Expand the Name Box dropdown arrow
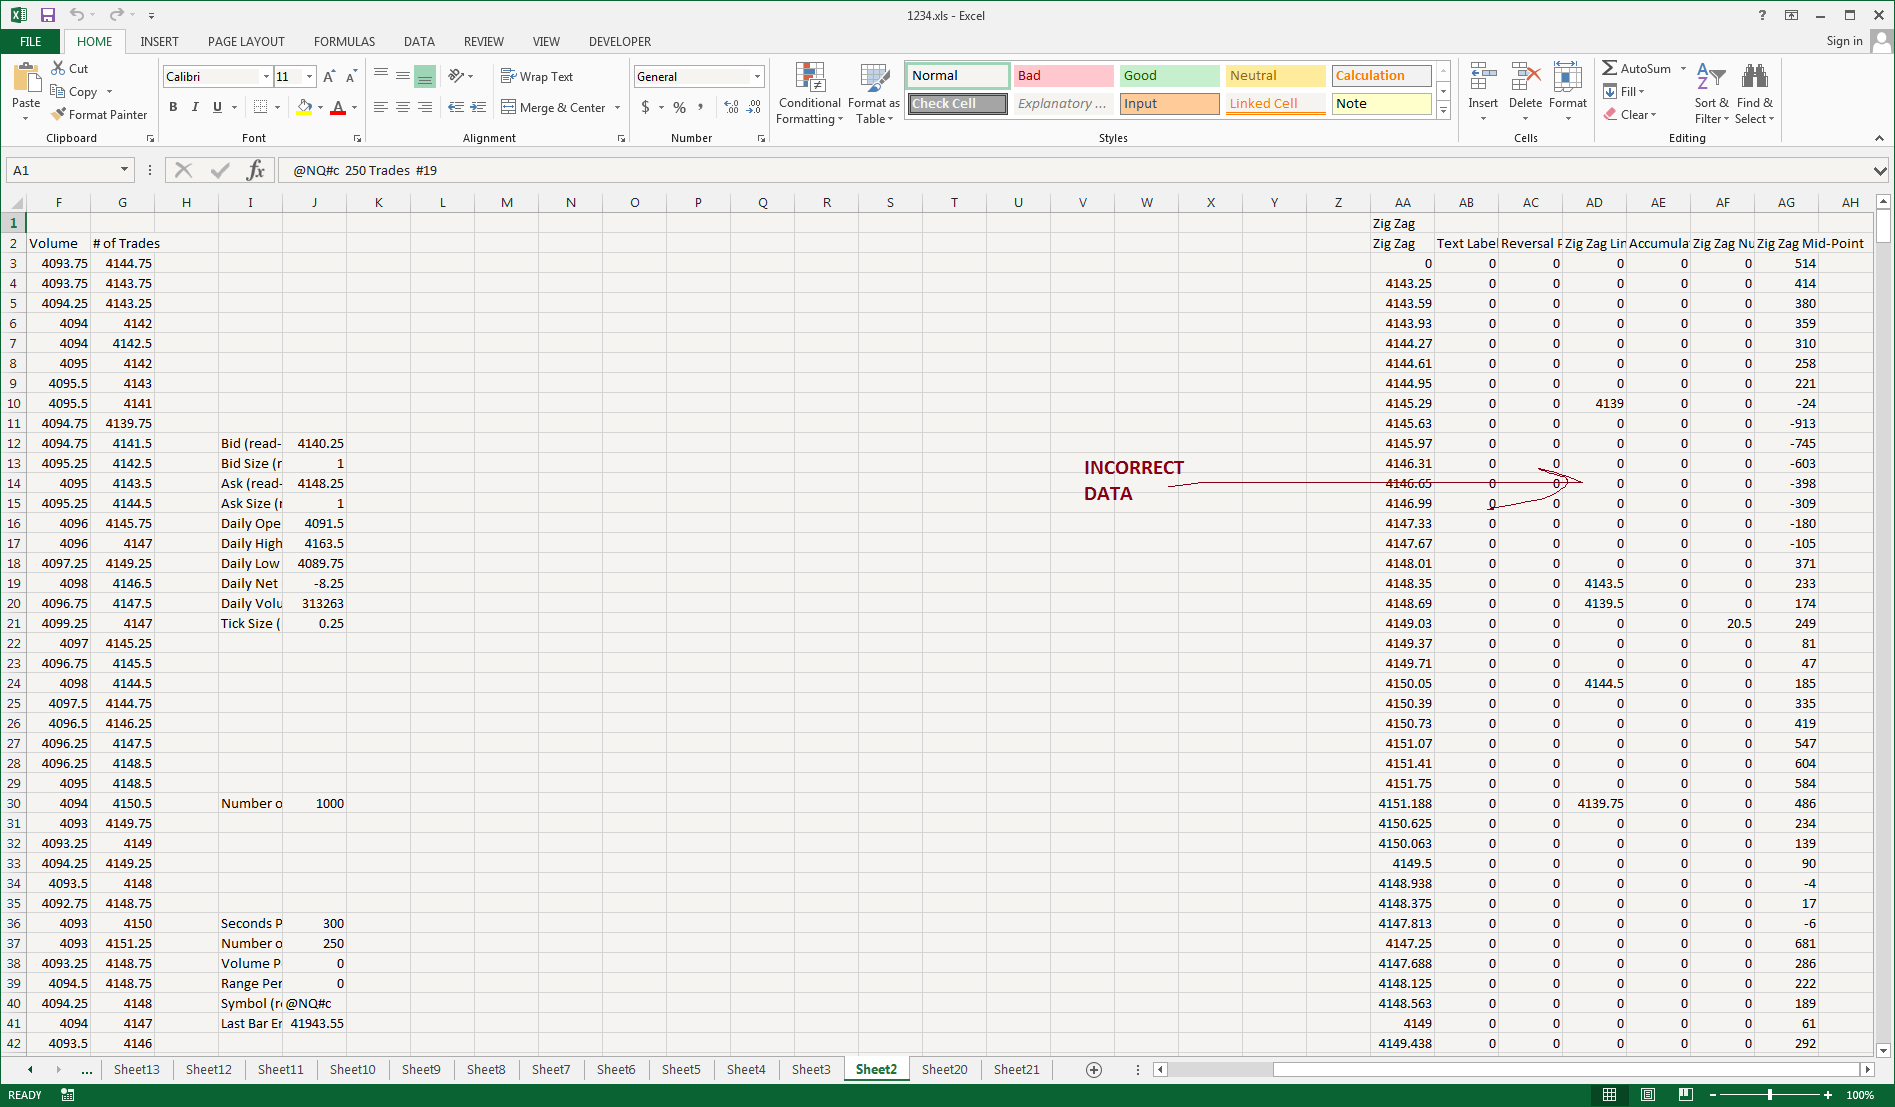 click(x=124, y=170)
